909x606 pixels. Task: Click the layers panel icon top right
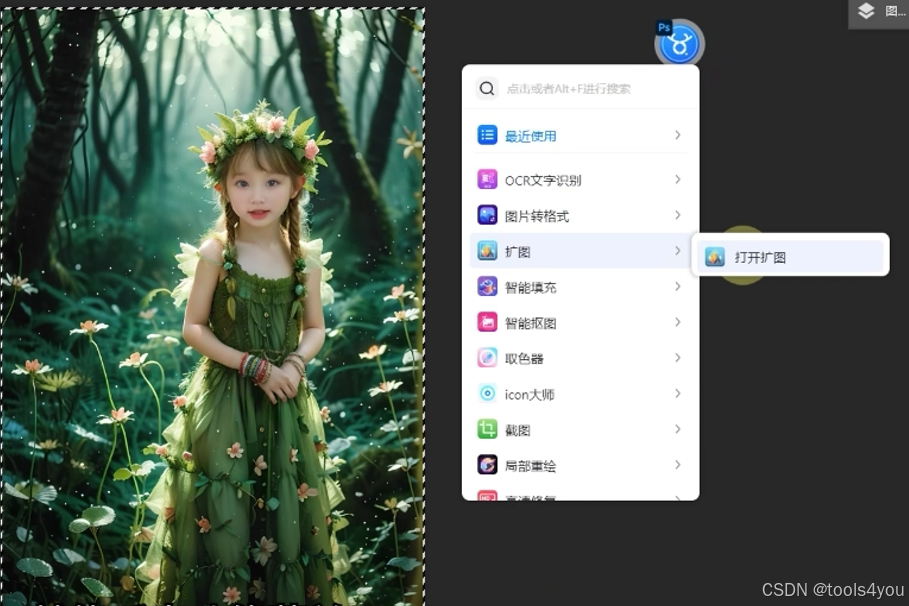tap(866, 11)
